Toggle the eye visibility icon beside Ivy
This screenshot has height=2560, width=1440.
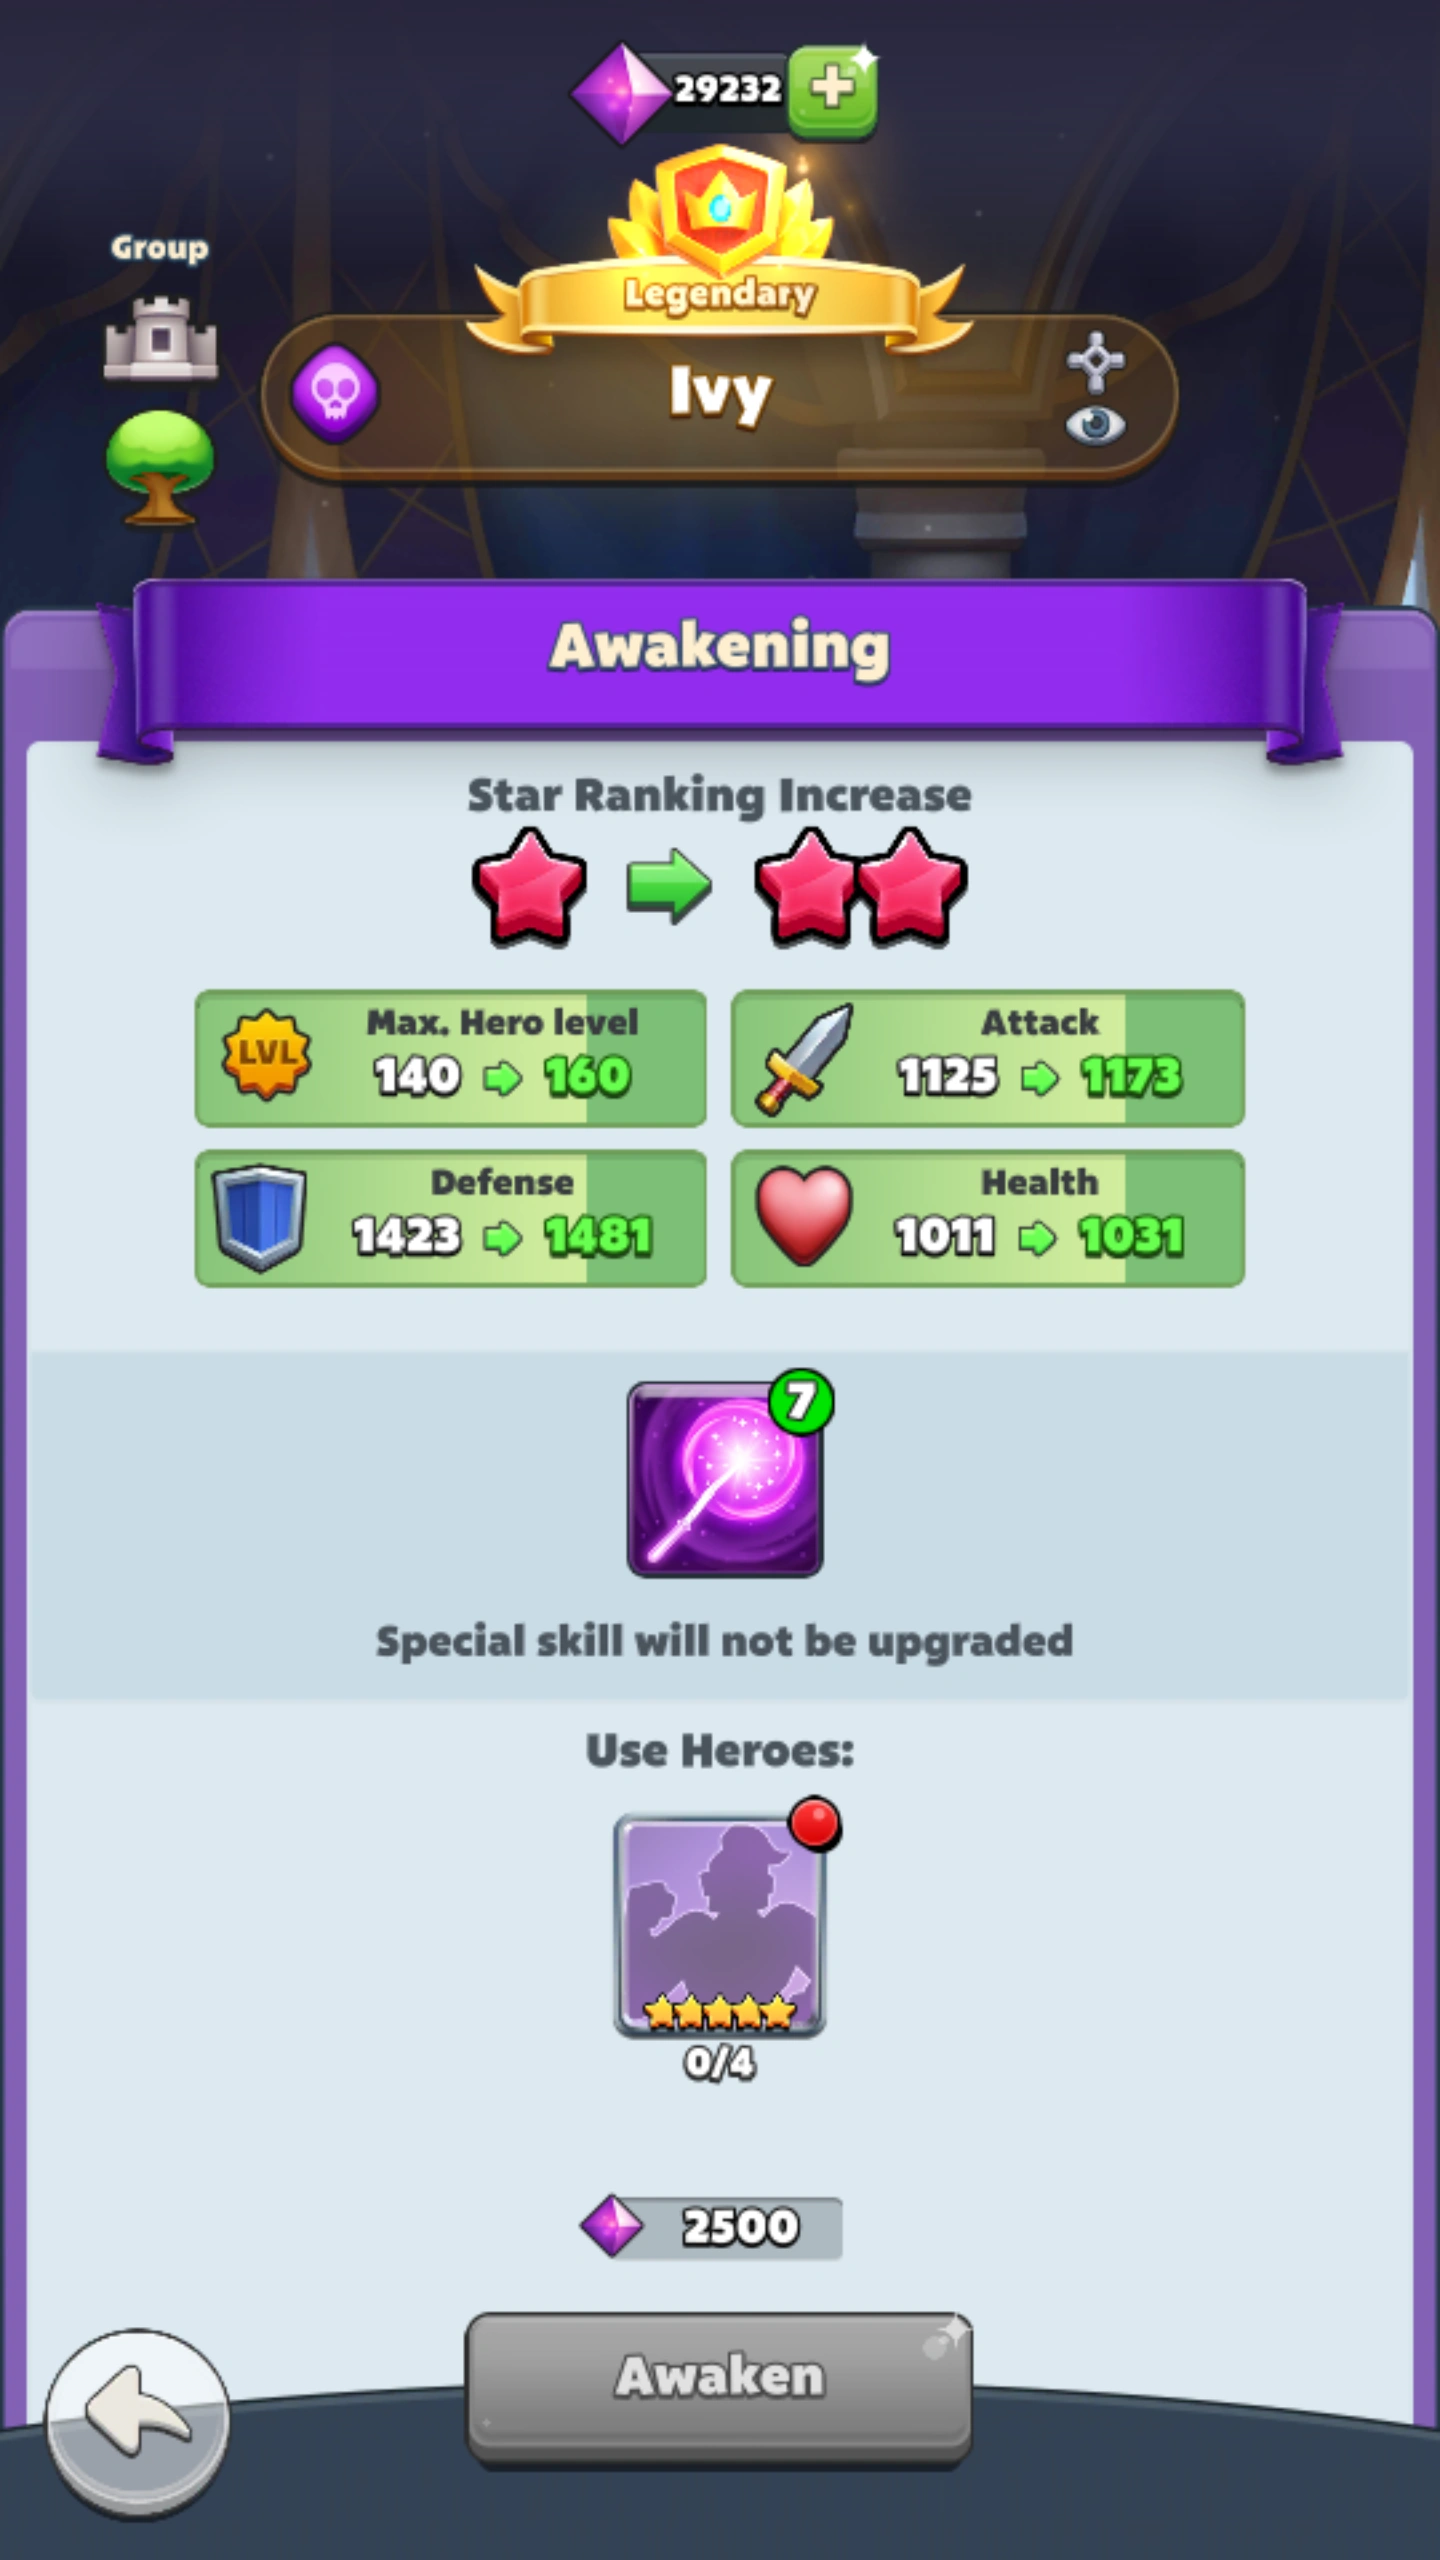[x=1095, y=425]
